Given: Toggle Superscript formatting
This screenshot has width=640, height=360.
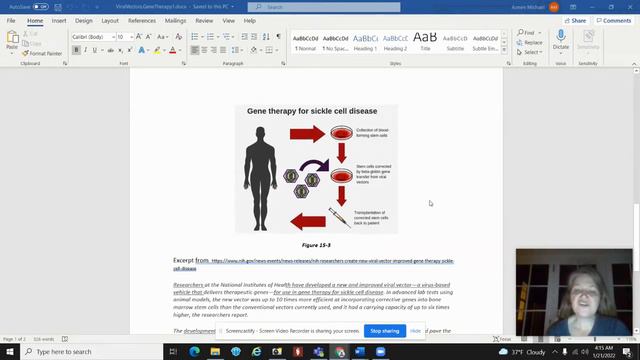Looking at the screenshot, I should click(x=130, y=50).
